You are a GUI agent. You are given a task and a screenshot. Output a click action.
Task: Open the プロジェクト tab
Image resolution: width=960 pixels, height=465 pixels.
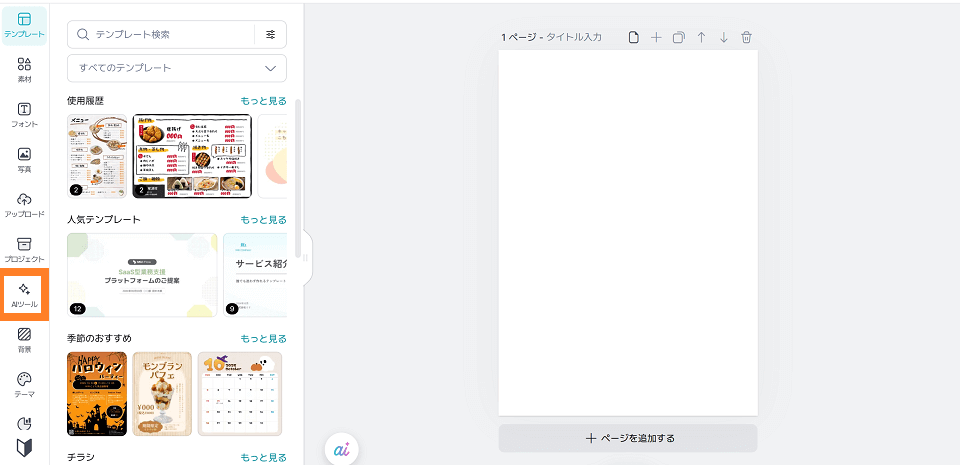24,249
